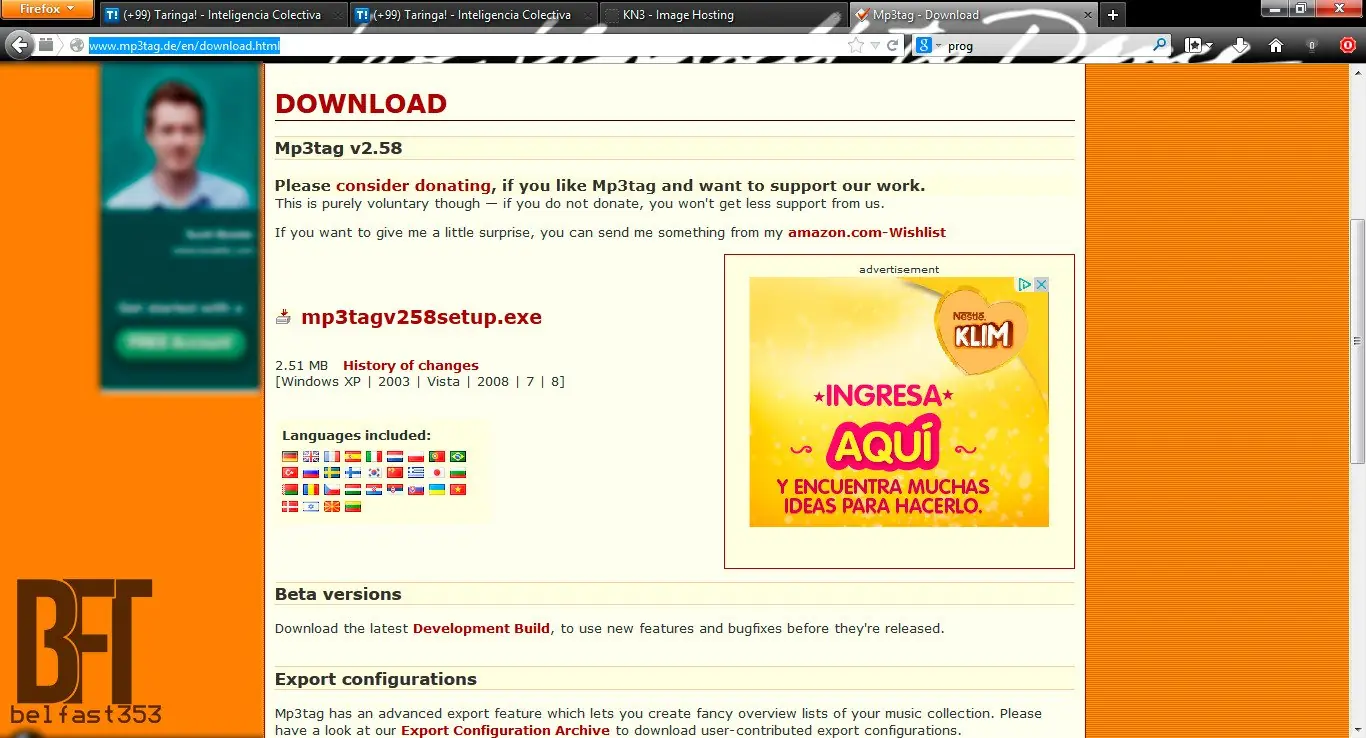
Task: Click the Greek flag icon
Action: coord(416,473)
